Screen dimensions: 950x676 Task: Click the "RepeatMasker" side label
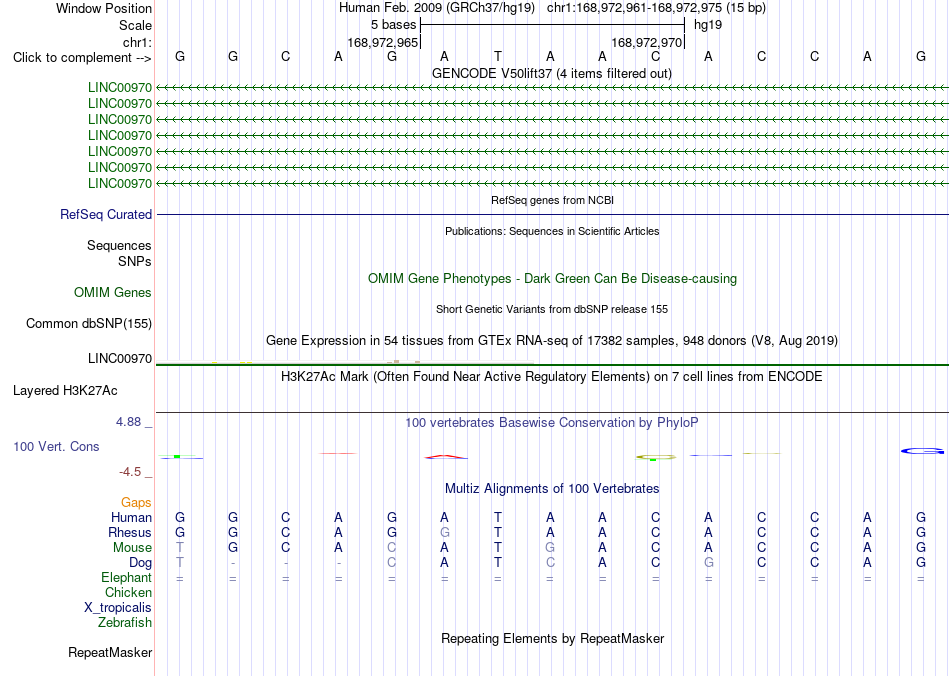point(110,652)
